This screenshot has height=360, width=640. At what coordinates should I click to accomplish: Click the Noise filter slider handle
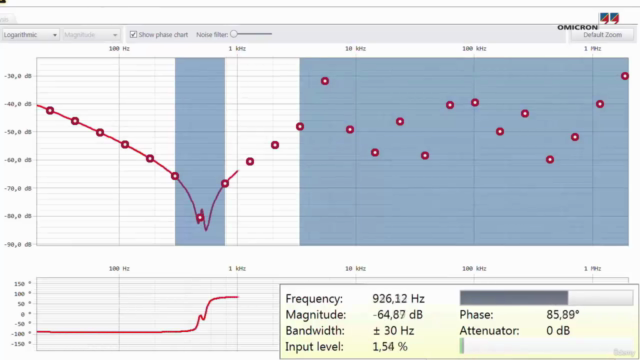pos(234,34)
